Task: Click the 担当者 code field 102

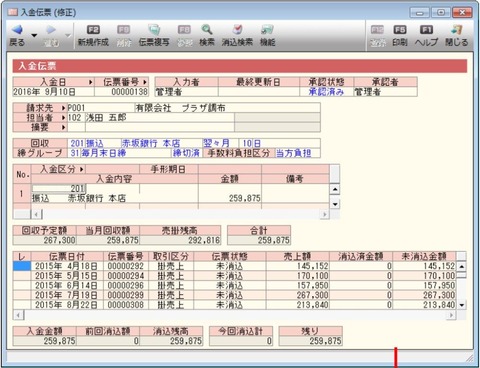Action: tap(76, 118)
